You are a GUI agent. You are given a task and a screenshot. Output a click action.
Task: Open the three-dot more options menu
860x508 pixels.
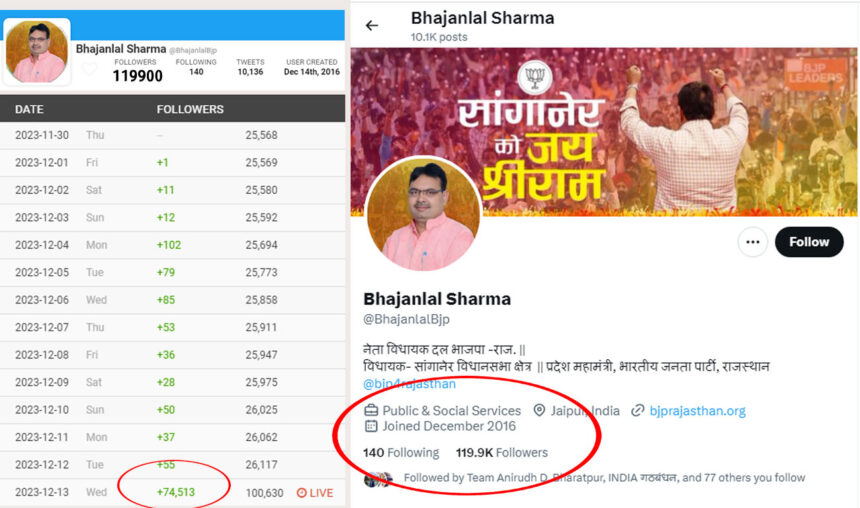(752, 242)
